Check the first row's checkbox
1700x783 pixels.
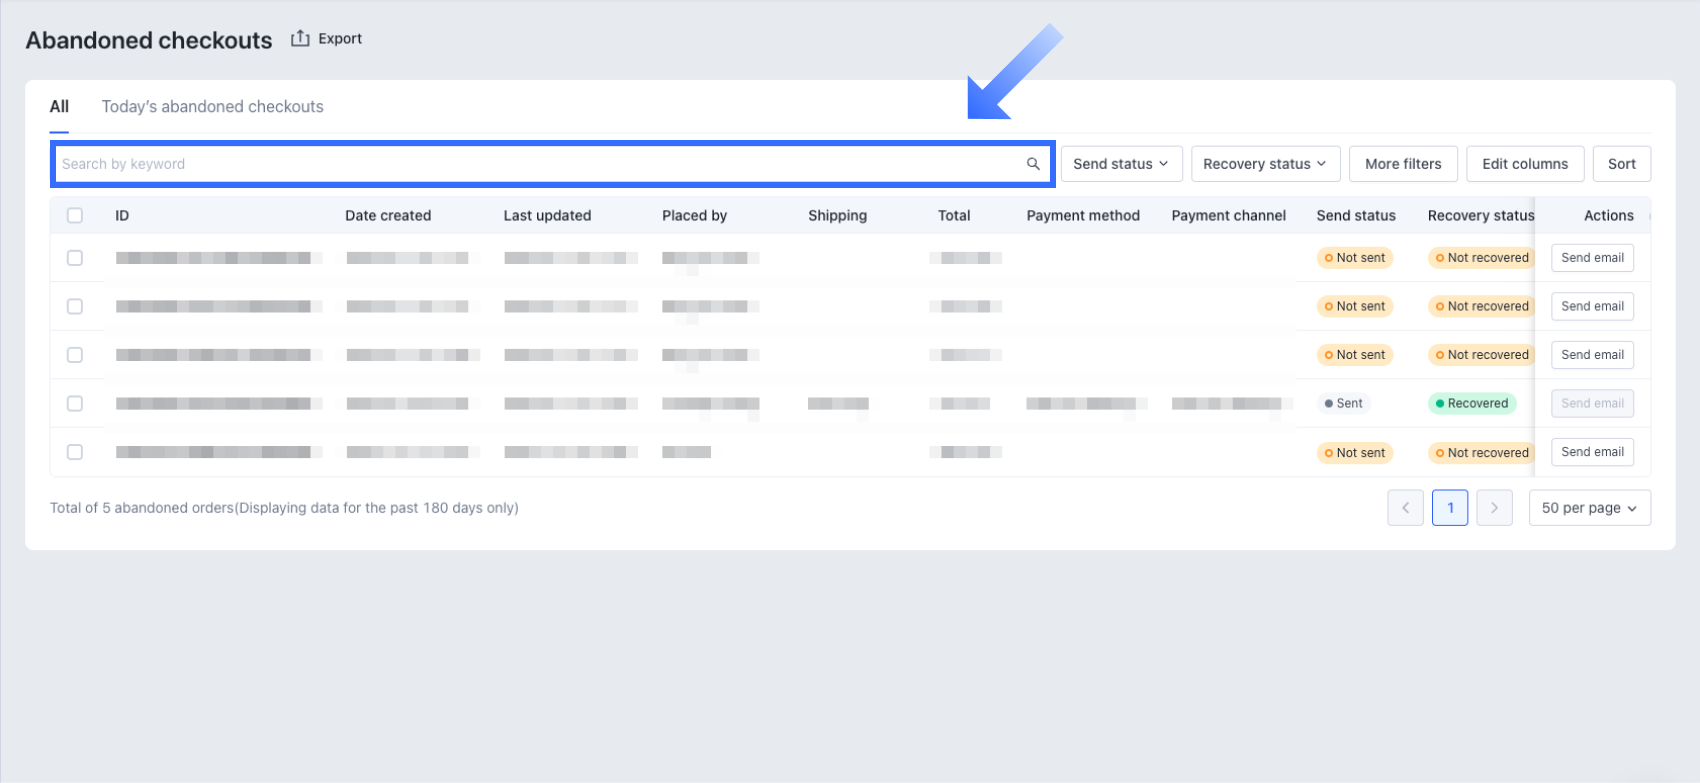tap(75, 258)
